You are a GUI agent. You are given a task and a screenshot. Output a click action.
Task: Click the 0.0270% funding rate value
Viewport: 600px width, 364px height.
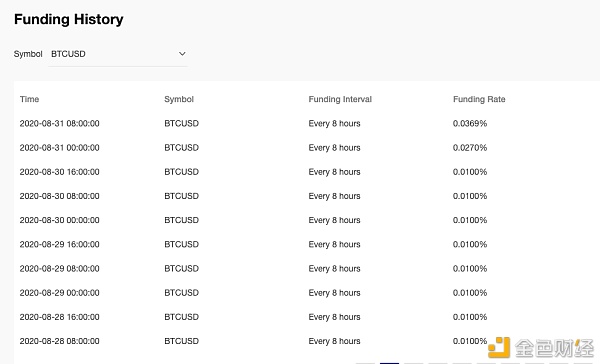click(470, 148)
